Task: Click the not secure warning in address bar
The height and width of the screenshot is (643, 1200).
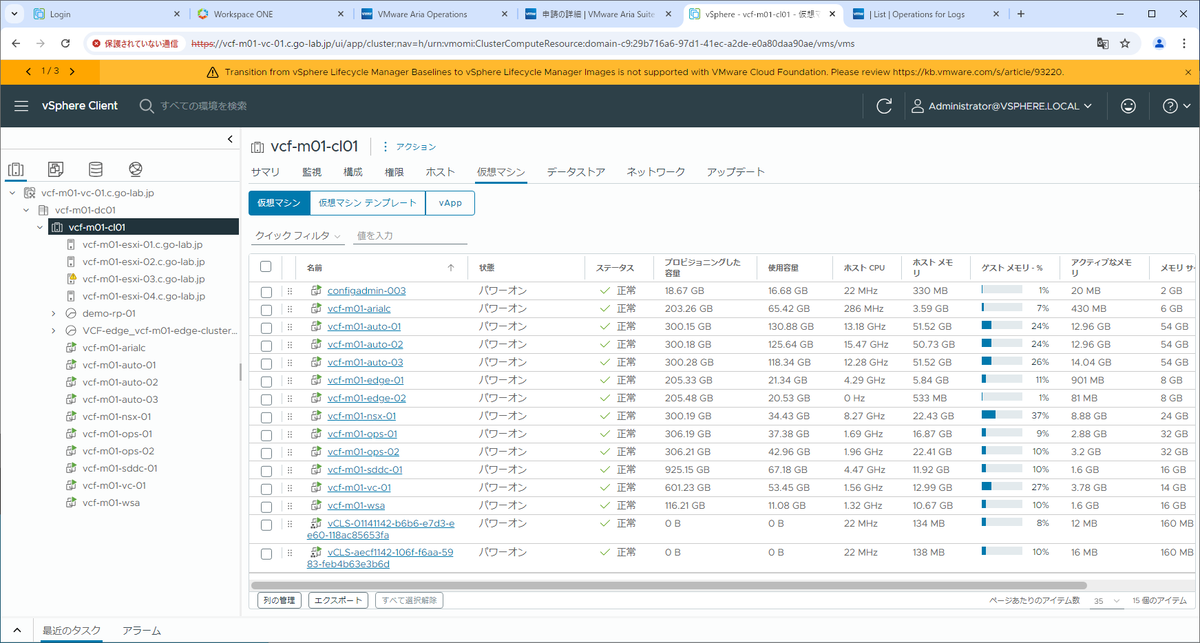Action: pos(135,44)
